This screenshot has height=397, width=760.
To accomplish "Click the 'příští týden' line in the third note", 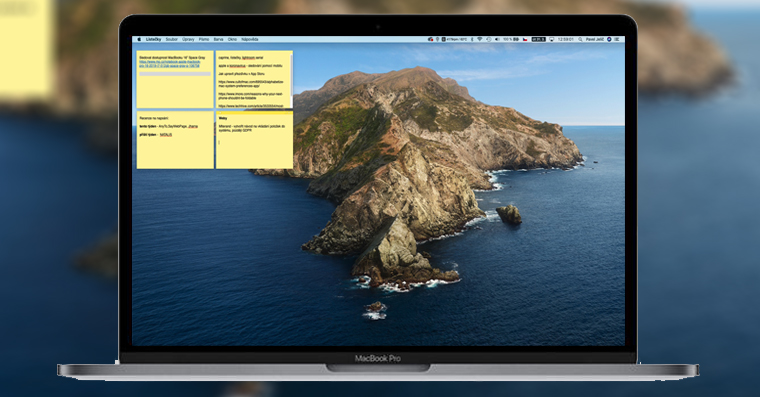I will (x=156, y=135).
